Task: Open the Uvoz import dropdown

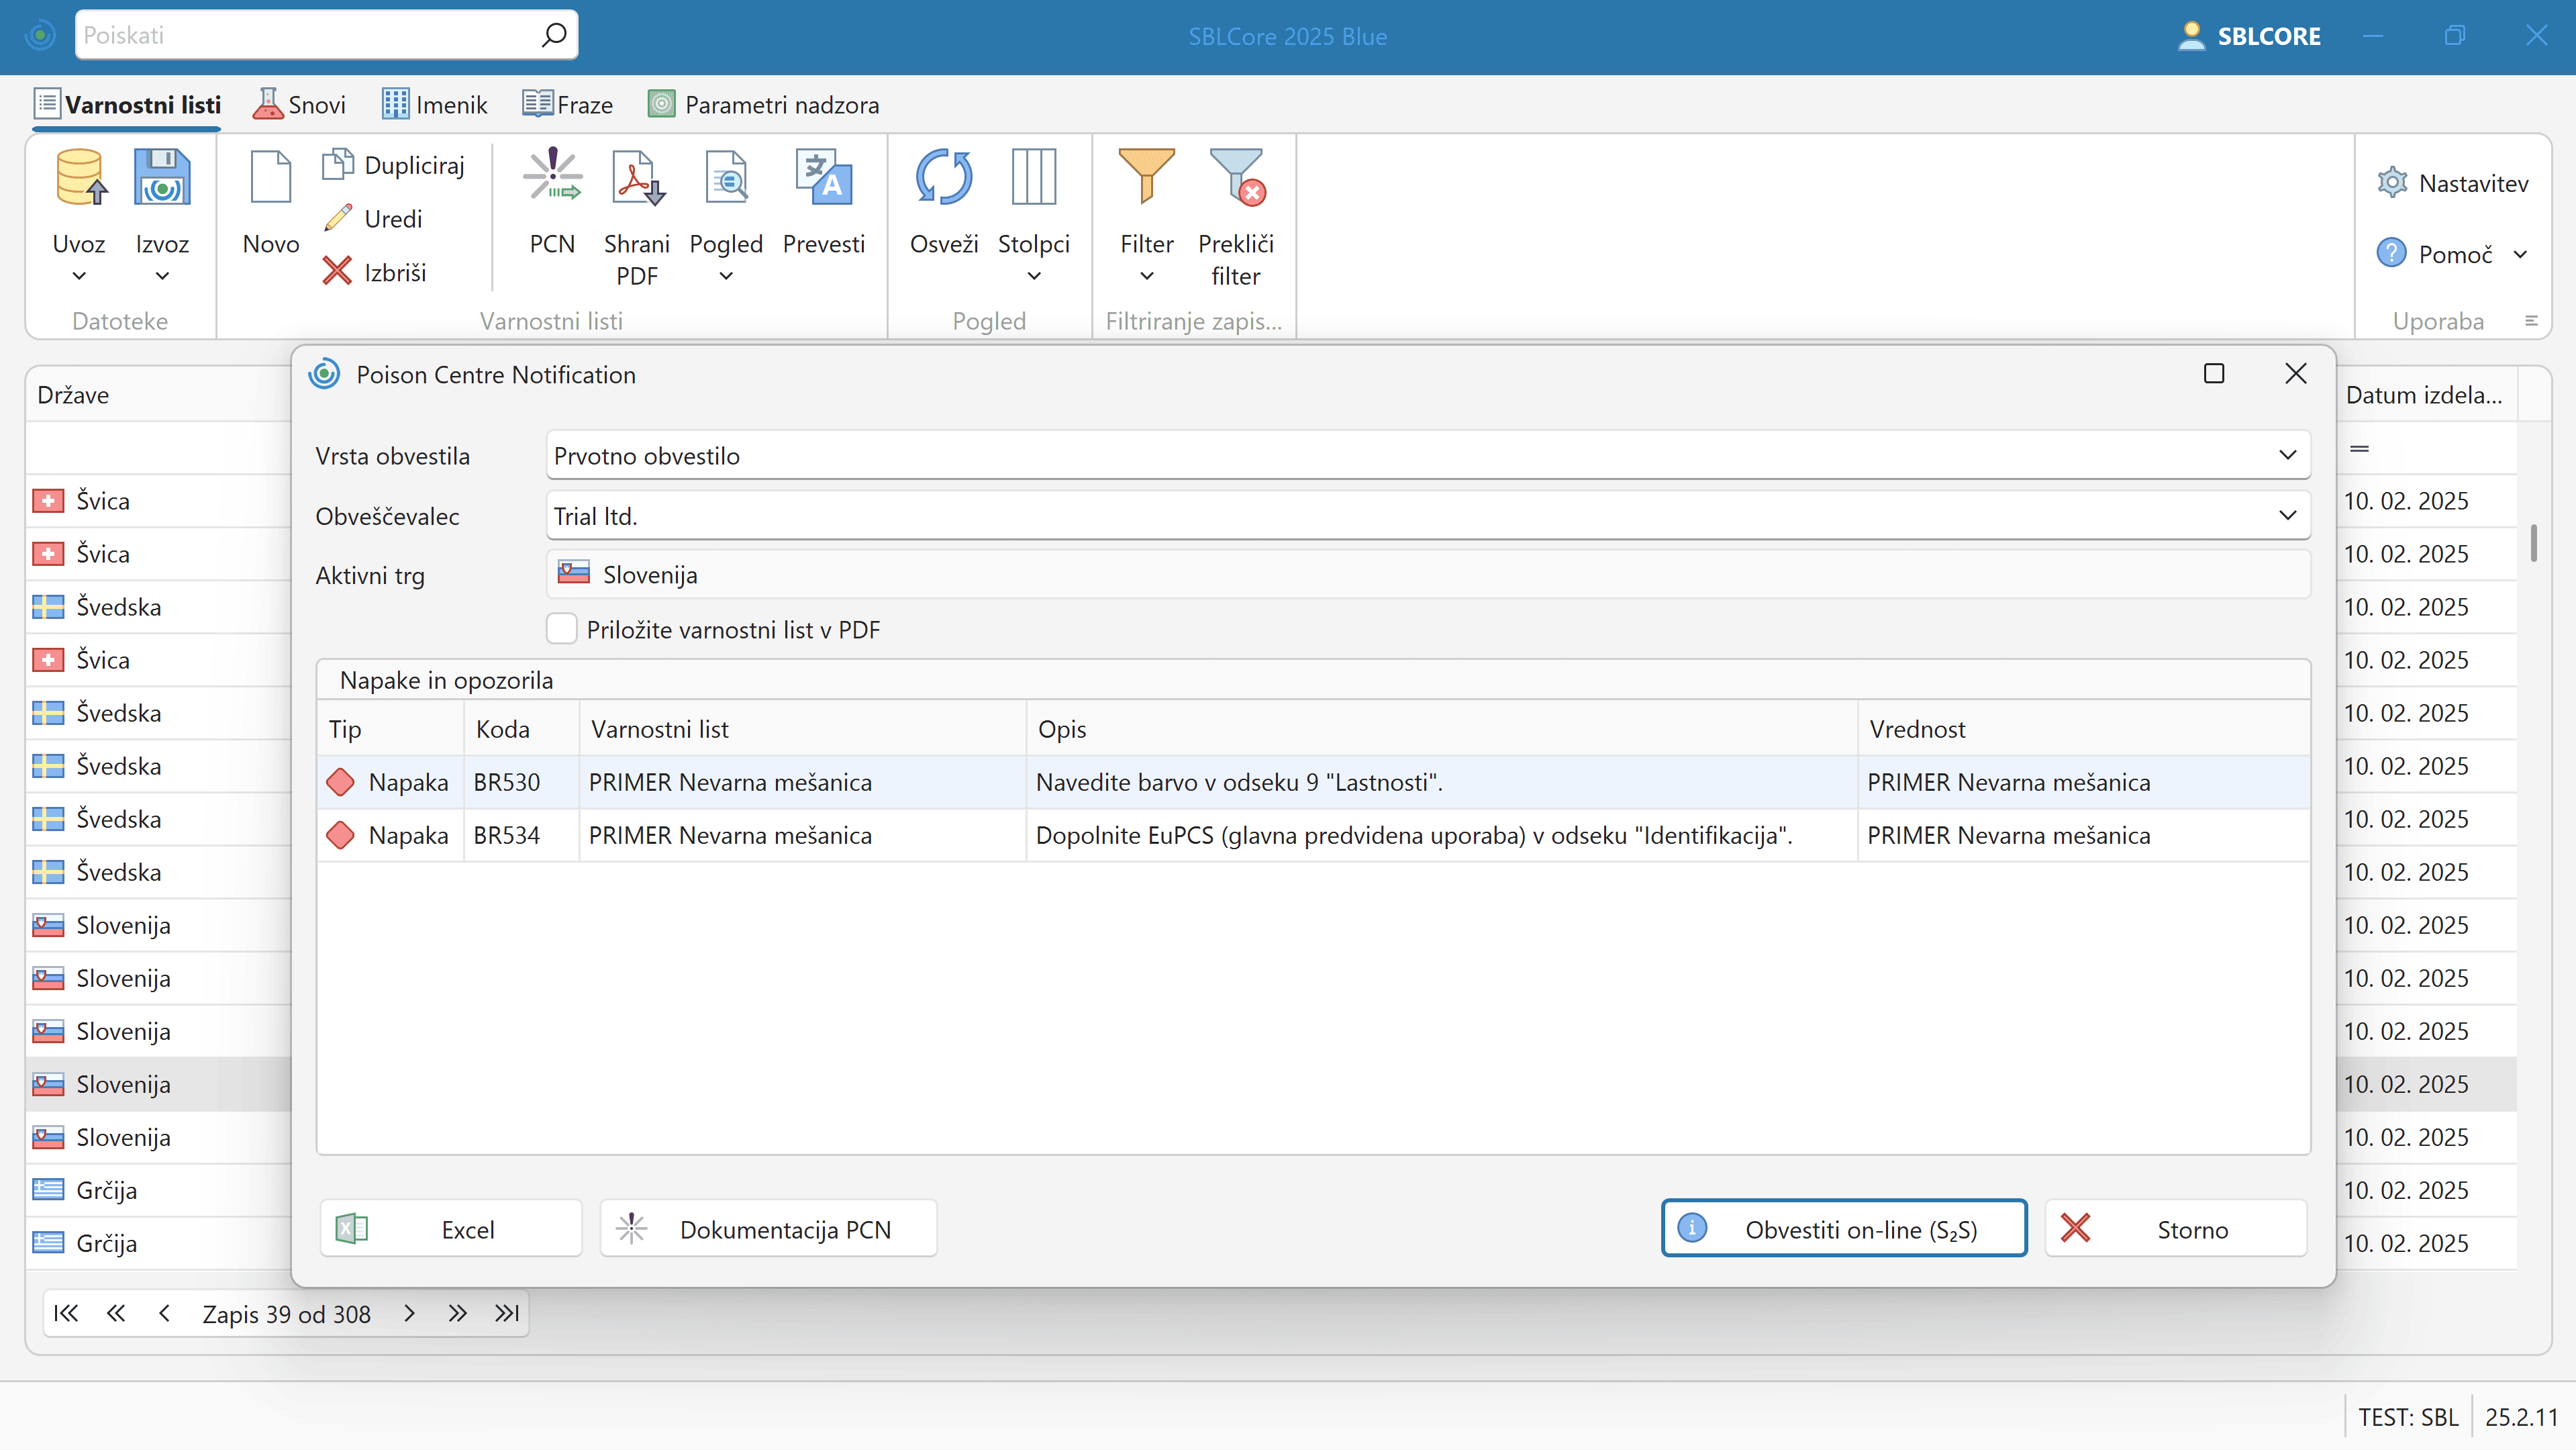Action: click(79, 275)
